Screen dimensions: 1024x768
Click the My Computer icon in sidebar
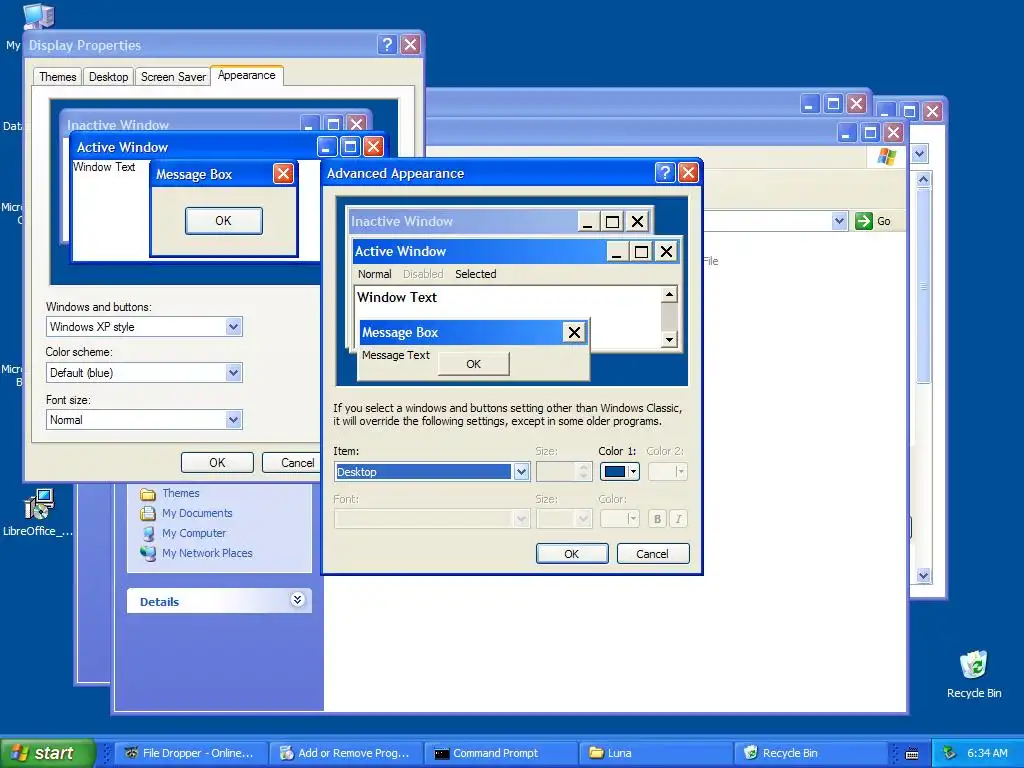148,534
